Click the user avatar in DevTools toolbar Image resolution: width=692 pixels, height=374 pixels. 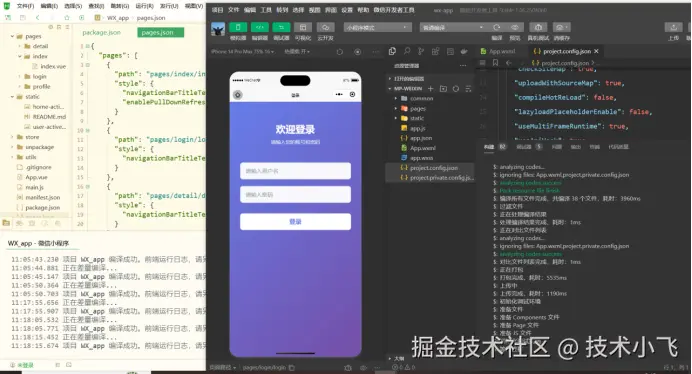pos(218,29)
